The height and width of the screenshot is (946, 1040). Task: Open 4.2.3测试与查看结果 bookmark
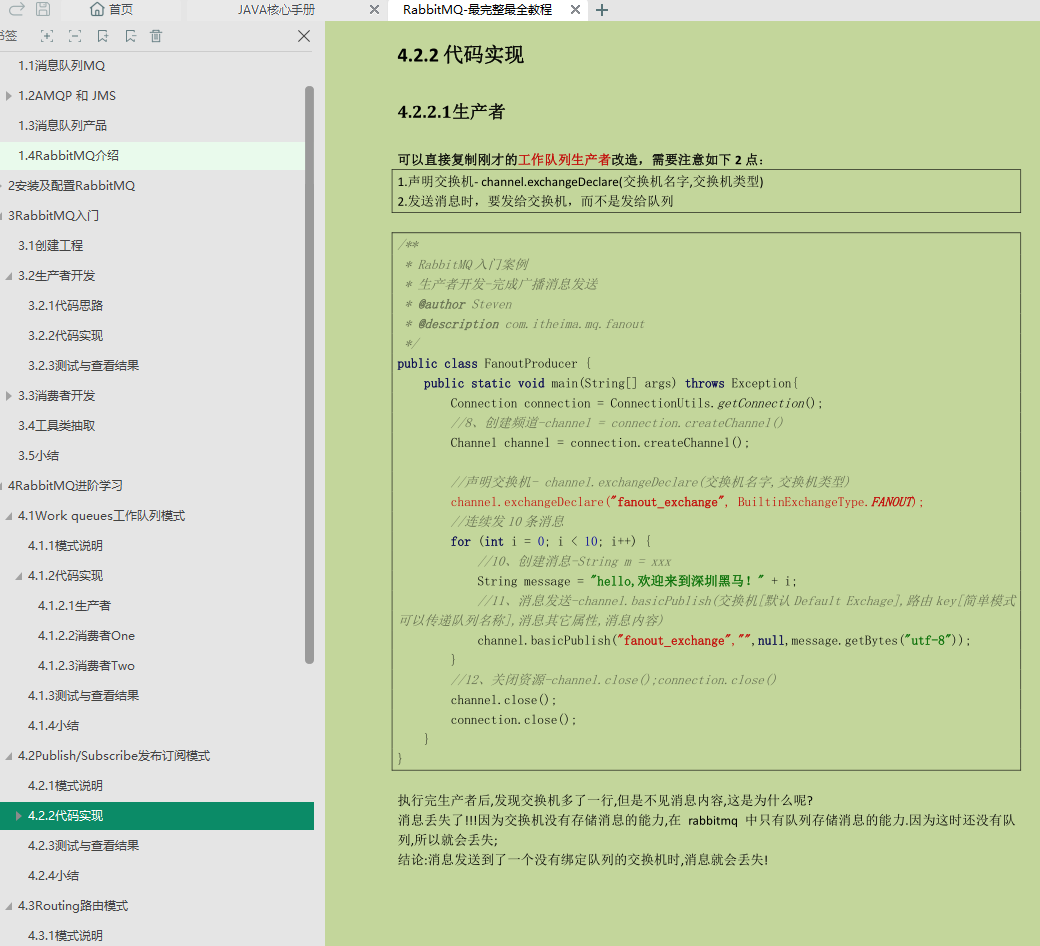tap(84, 846)
